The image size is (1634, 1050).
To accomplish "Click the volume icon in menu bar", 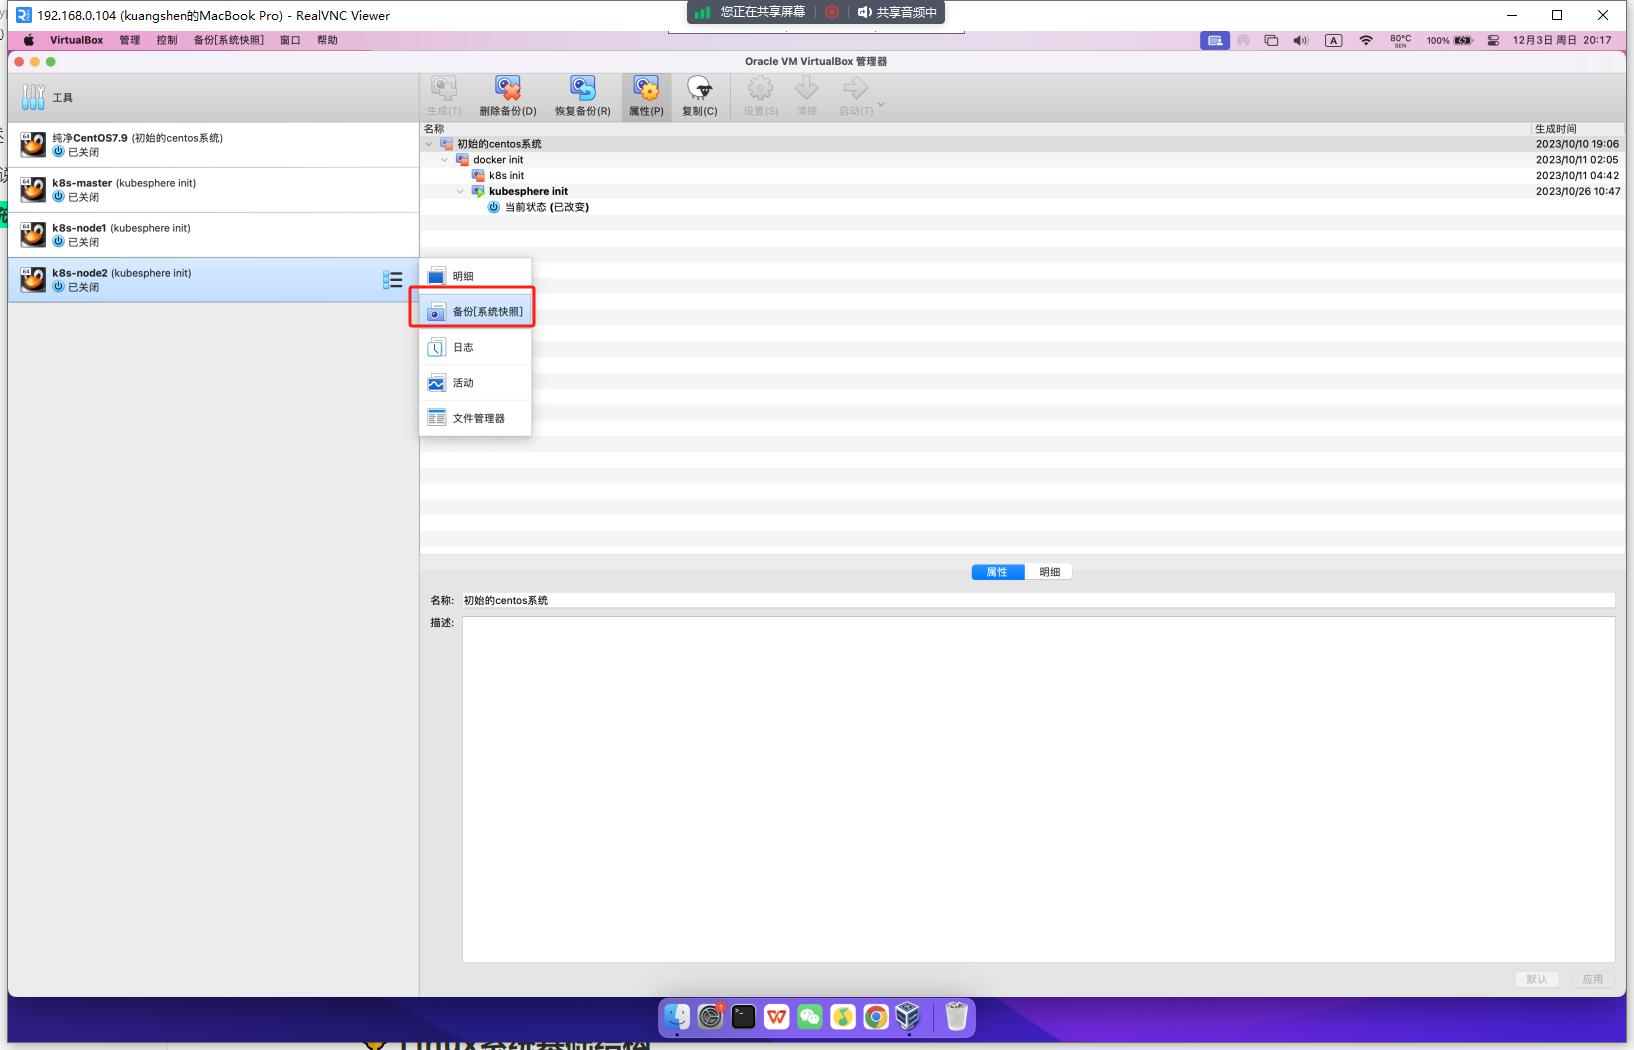I will [x=1300, y=40].
